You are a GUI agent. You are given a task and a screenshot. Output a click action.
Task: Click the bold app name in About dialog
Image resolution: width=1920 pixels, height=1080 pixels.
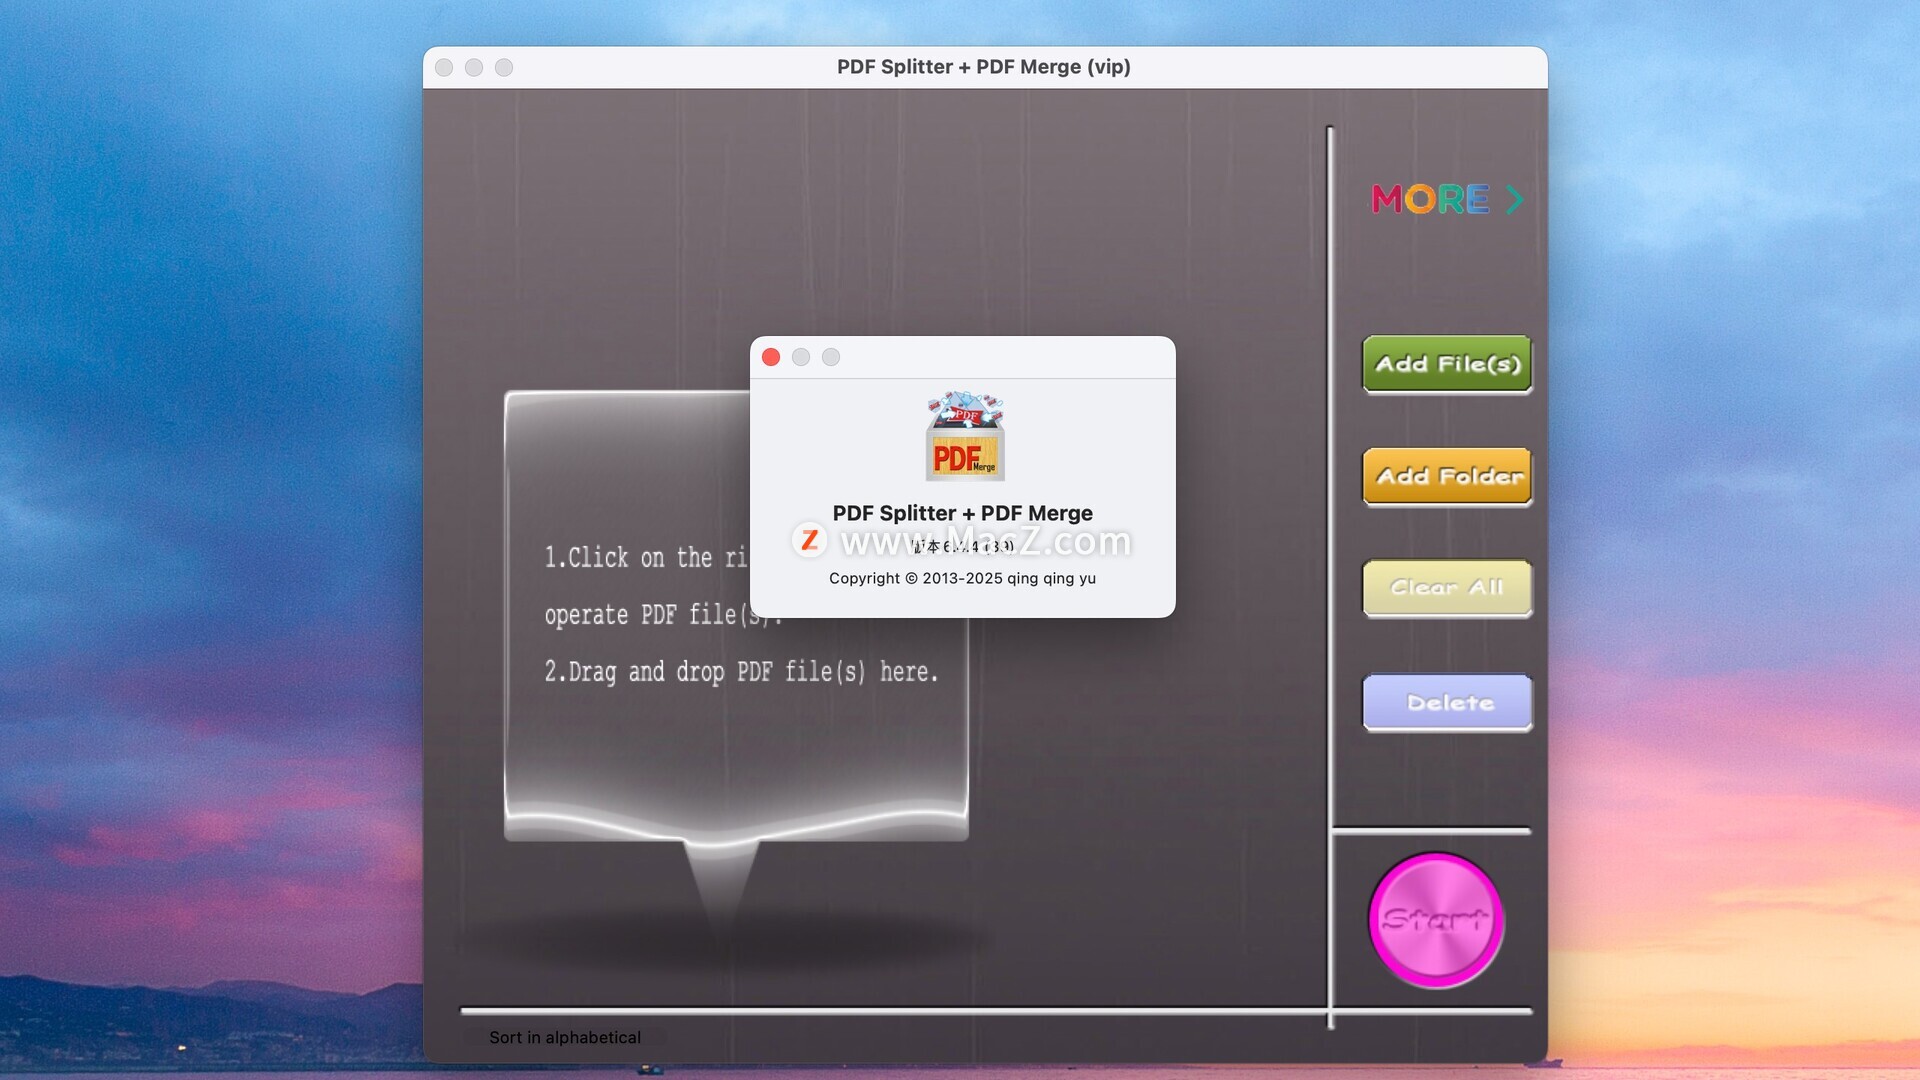962,513
